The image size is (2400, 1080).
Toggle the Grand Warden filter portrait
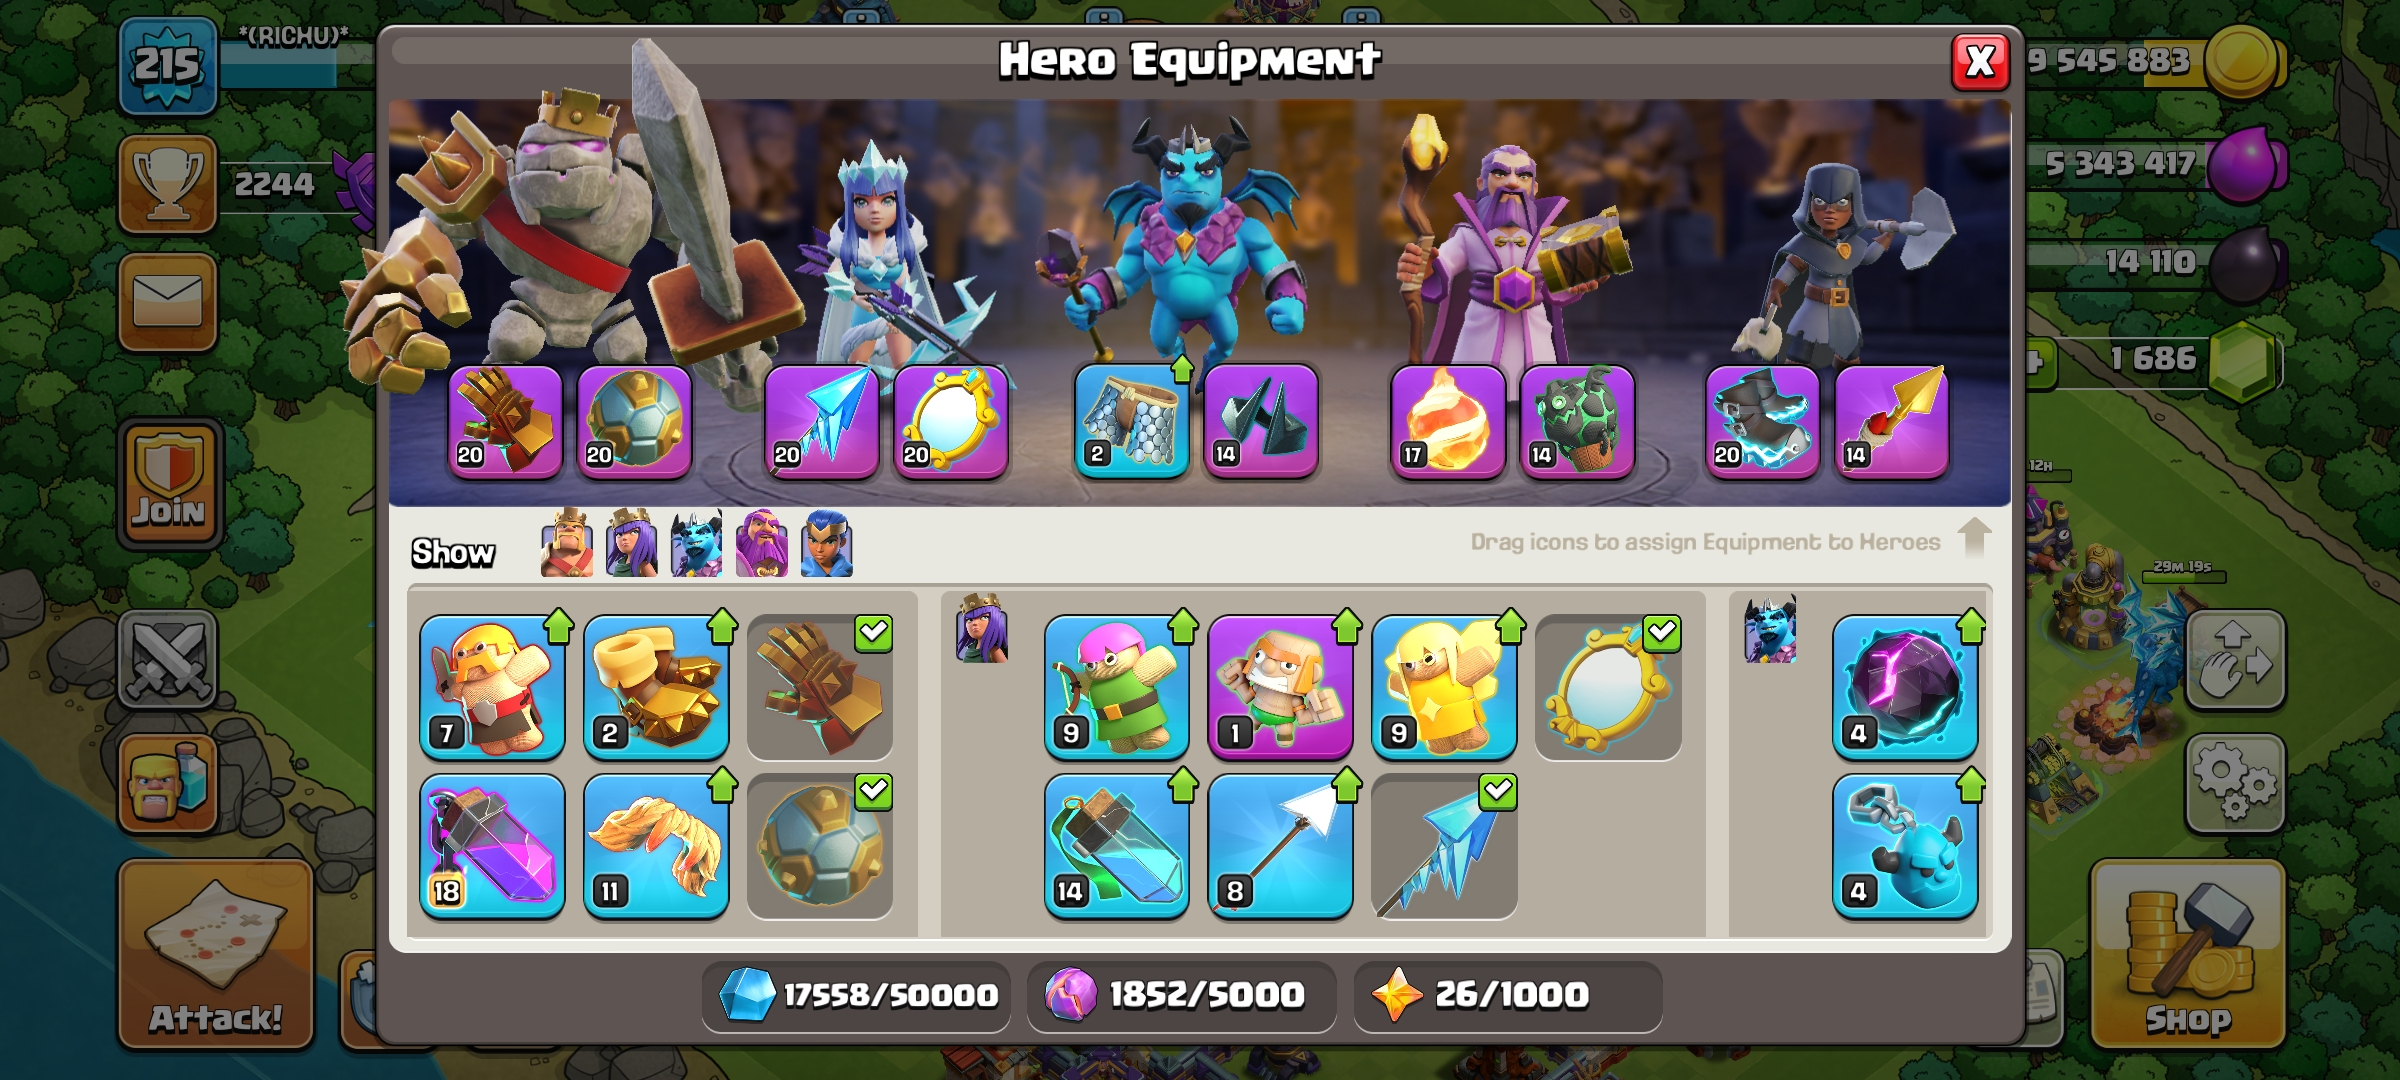click(x=762, y=543)
